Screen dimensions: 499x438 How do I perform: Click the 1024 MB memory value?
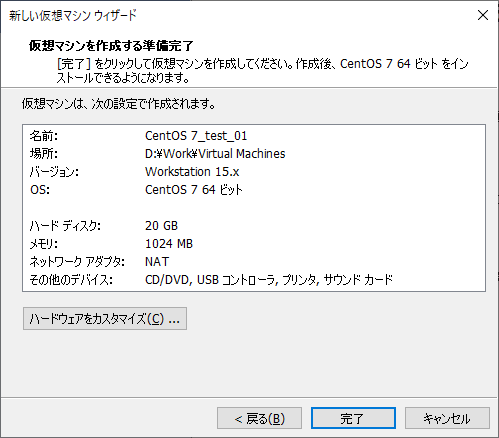[169, 244]
